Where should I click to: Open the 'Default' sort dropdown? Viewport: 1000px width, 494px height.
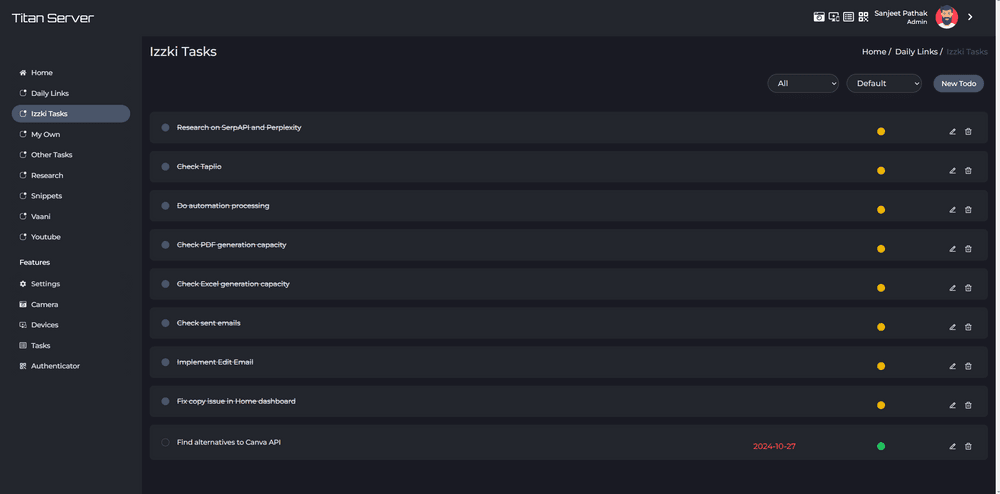884,84
